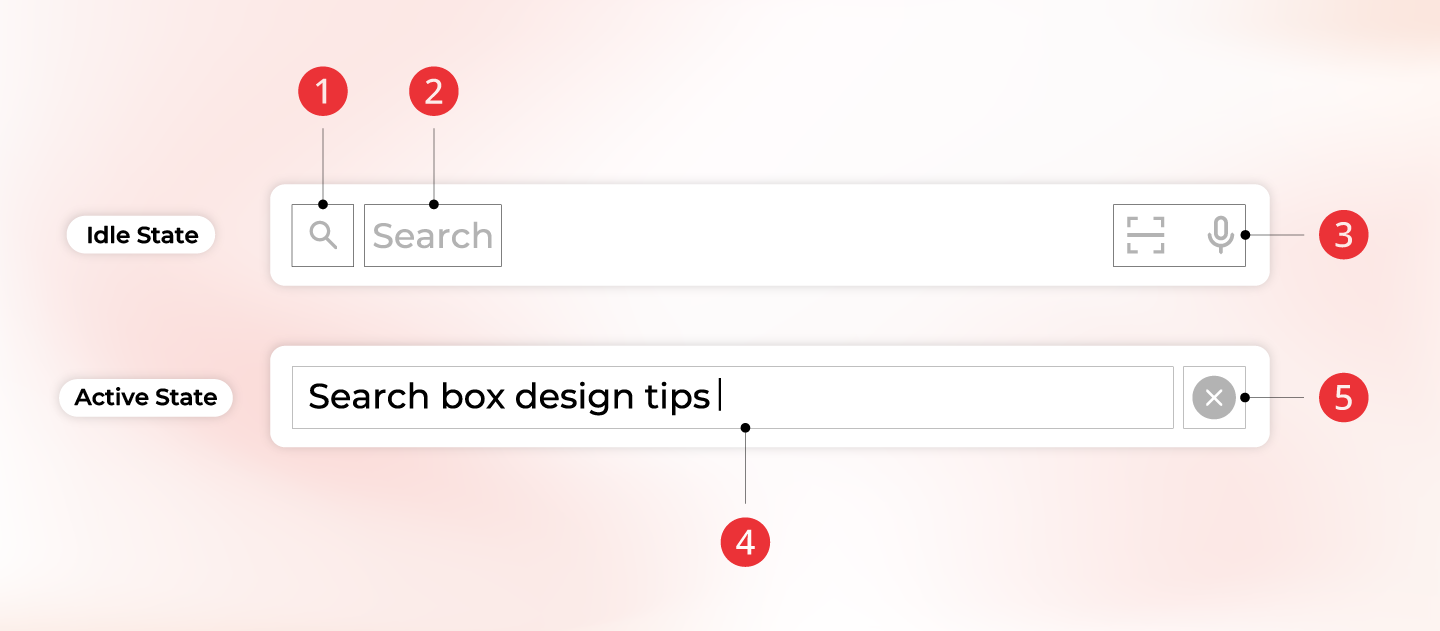Click the gray Search placeholder text
The image size is (1440, 631).
pos(433,236)
